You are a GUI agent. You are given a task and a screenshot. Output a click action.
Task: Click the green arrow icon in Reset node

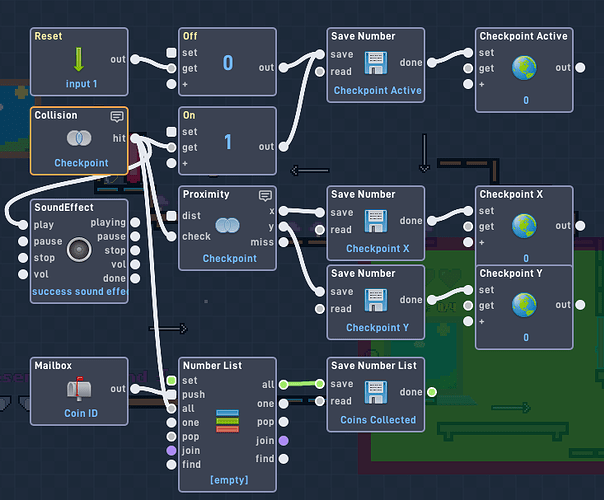pyautogui.click(x=79, y=59)
